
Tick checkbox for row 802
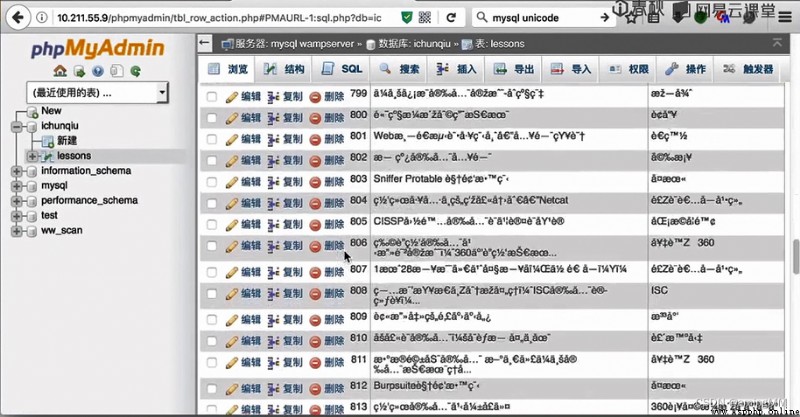coord(212,160)
